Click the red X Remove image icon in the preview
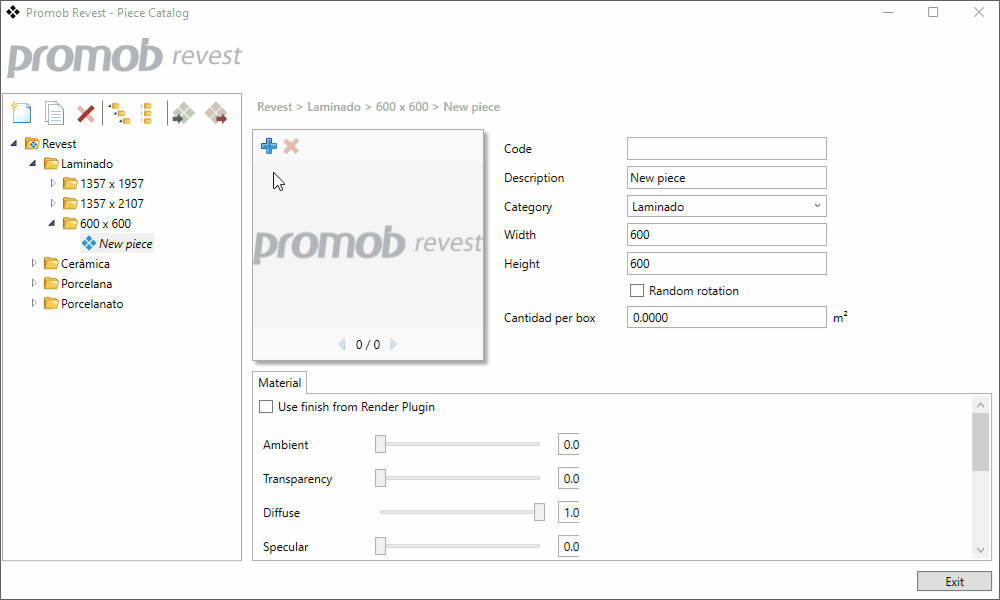The width and height of the screenshot is (1000, 600). coord(291,146)
